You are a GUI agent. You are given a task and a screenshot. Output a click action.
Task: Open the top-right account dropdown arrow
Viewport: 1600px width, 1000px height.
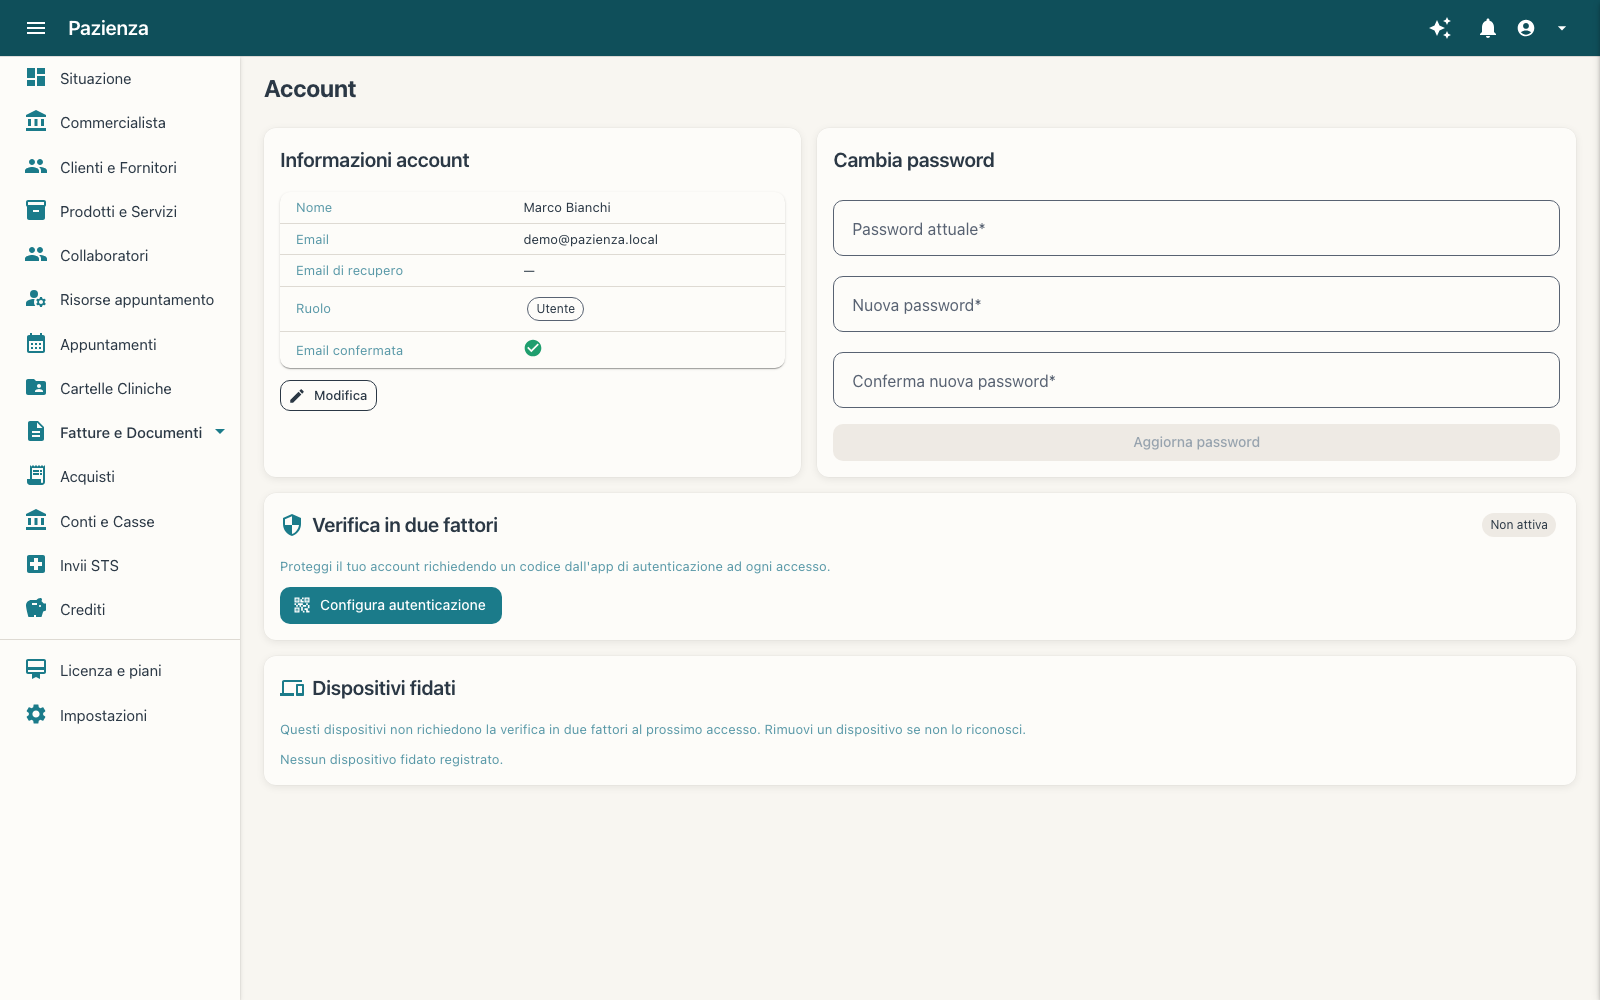pos(1562,28)
